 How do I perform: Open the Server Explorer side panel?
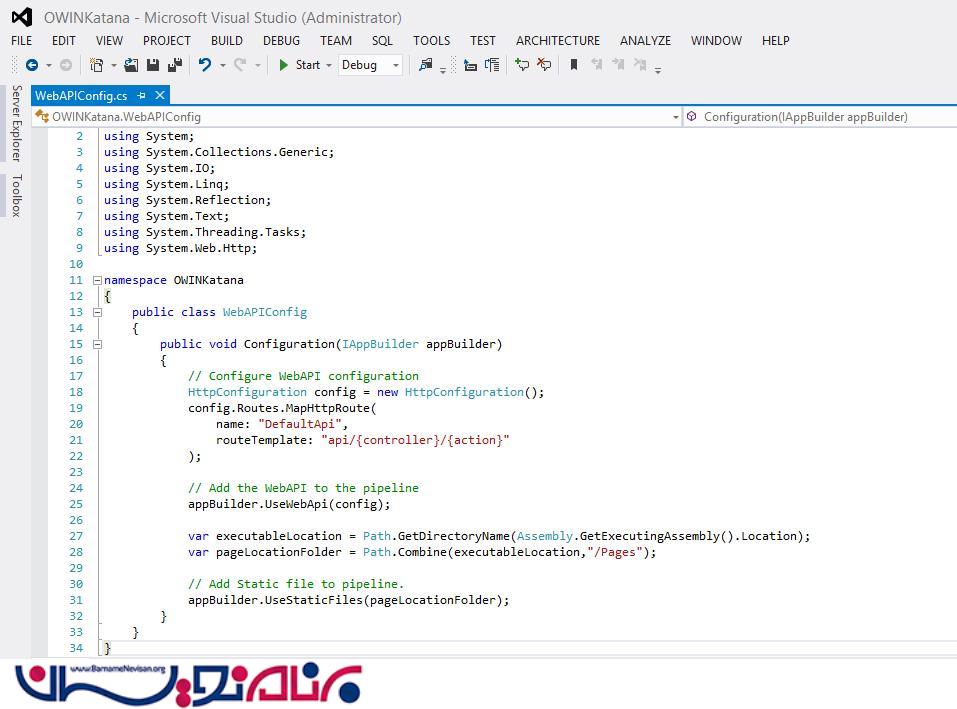[x=16, y=123]
